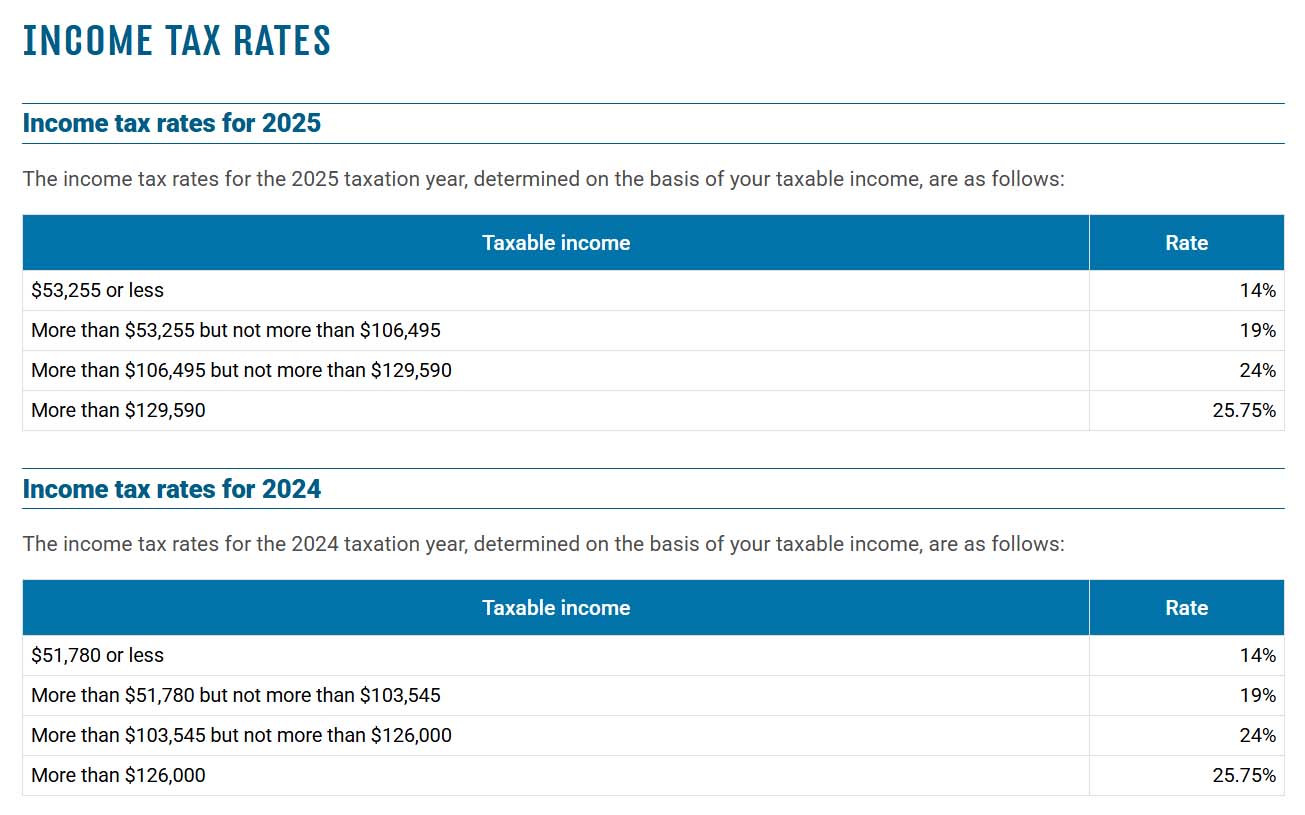
Task: Click the 2024 taxation year intro paragraph
Action: [x=543, y=544]
